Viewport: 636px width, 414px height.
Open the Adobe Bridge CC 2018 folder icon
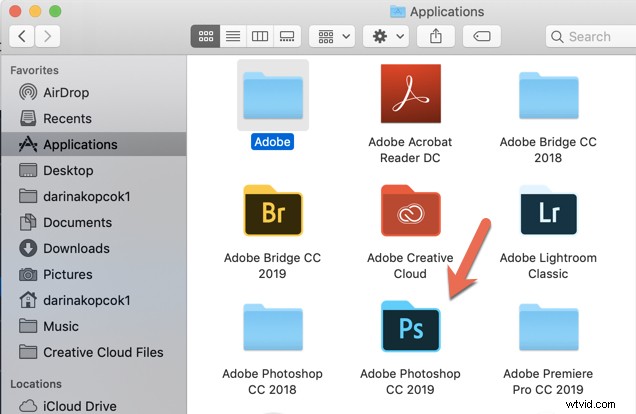(x=548, y=95)
